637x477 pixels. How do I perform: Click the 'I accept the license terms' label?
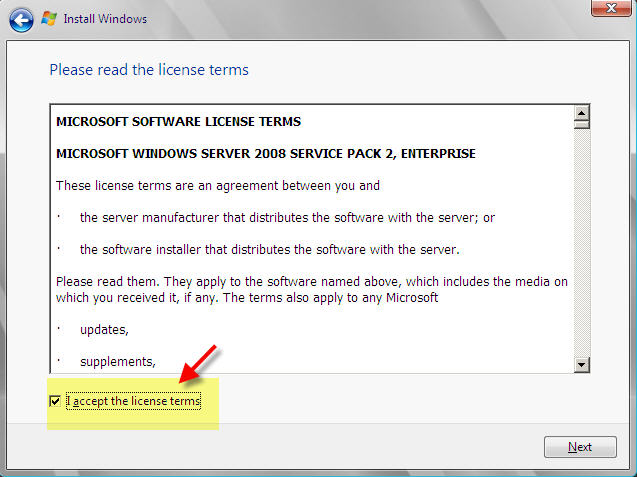(x=133, y=401)
